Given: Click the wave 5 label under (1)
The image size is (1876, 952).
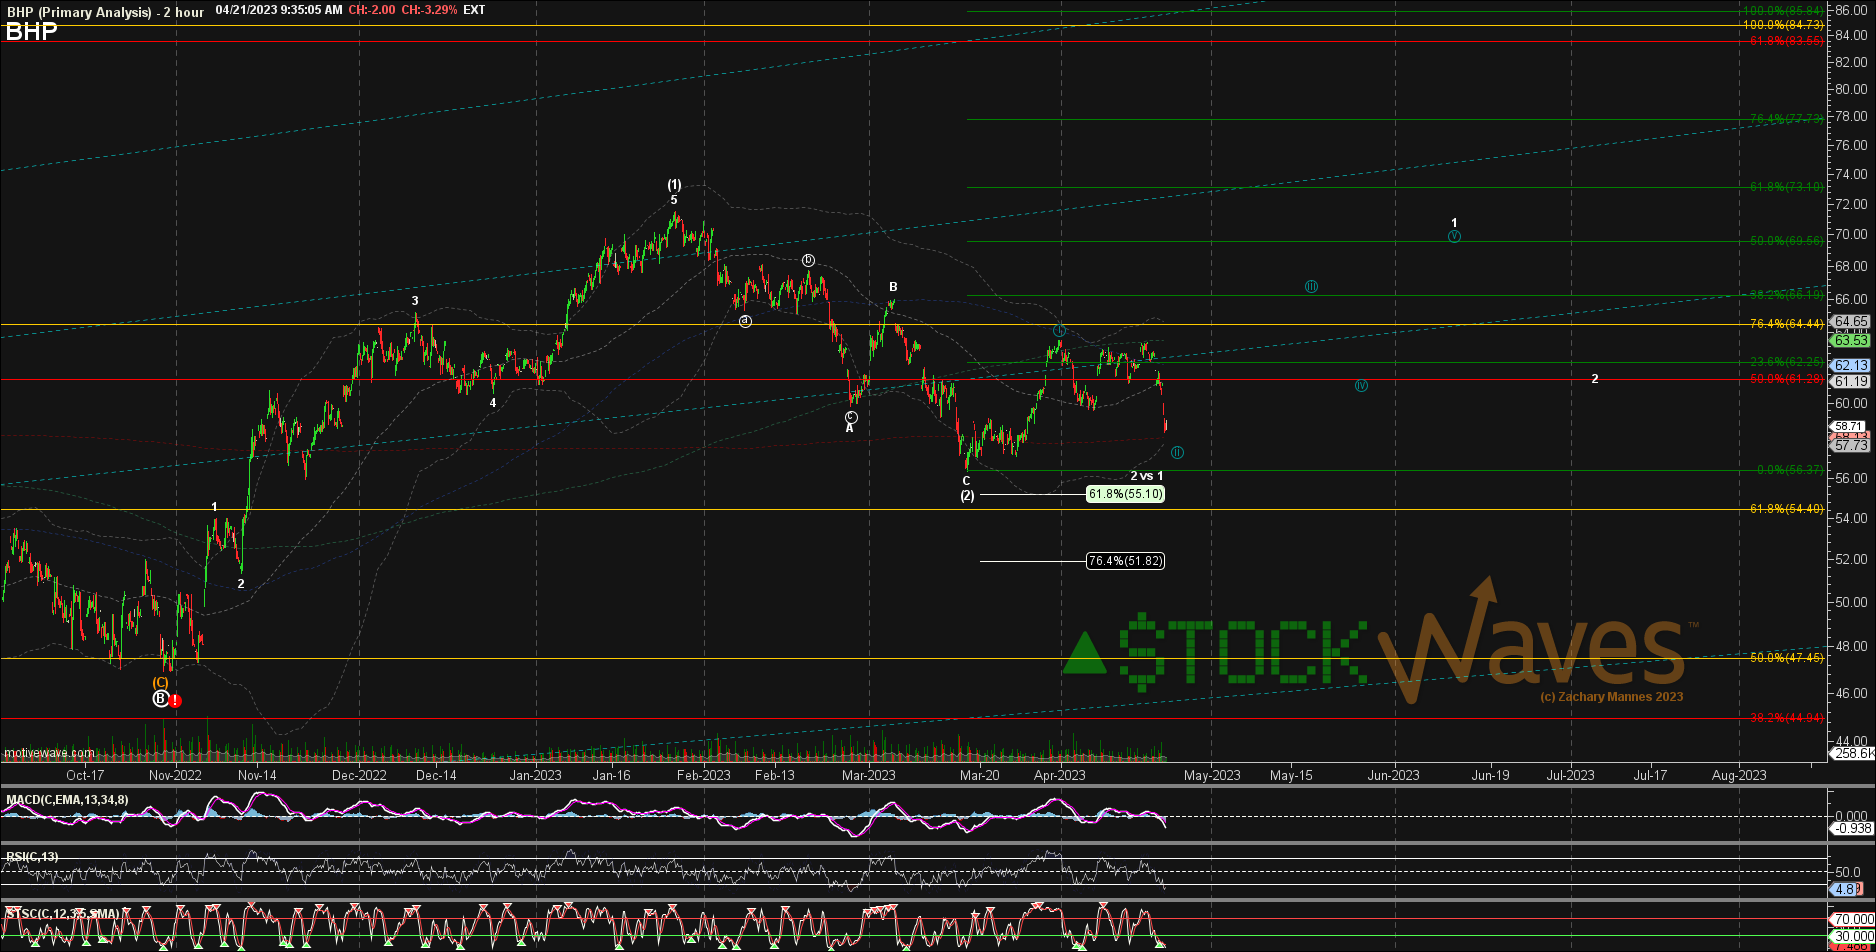Looking at the screenshot, I should [674, 200].
